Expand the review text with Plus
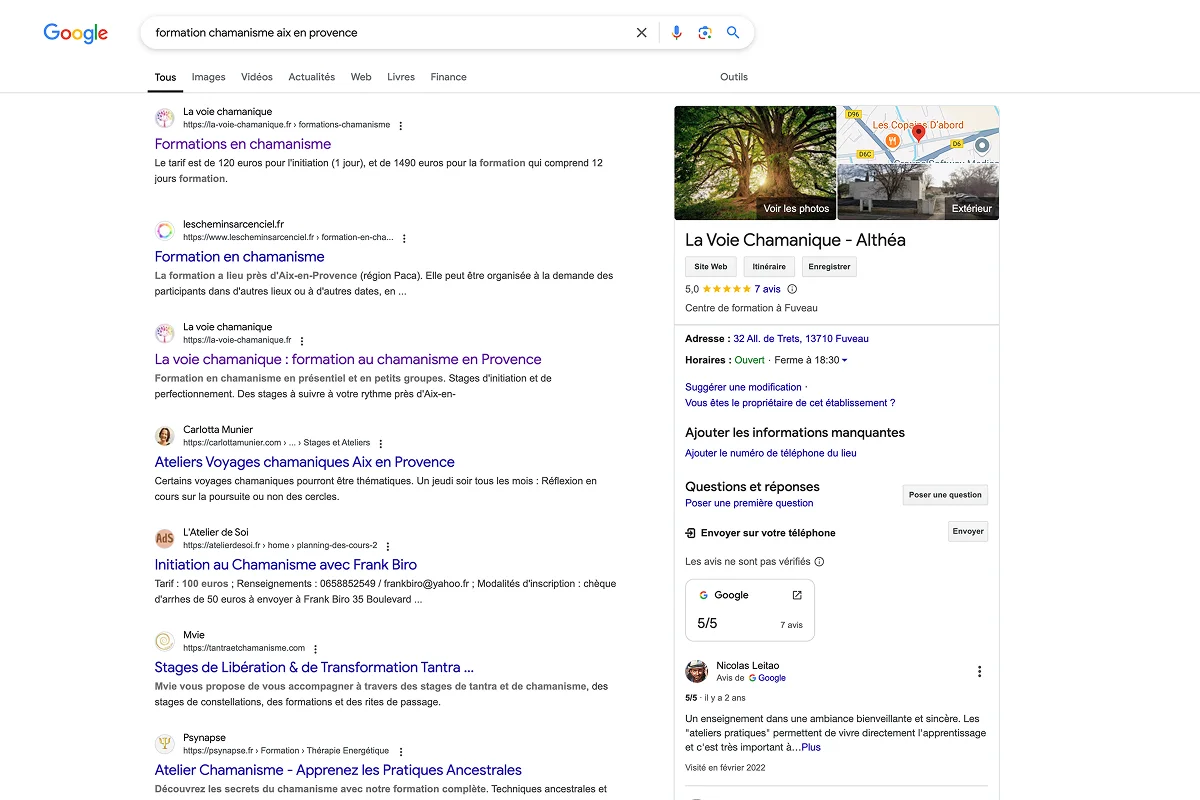Screen dimensions: 1200x800 click(810, 746)
